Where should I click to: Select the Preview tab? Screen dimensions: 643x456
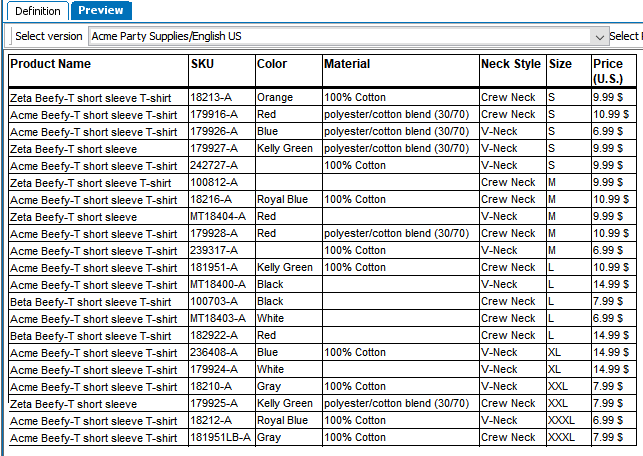pos(101,11)
